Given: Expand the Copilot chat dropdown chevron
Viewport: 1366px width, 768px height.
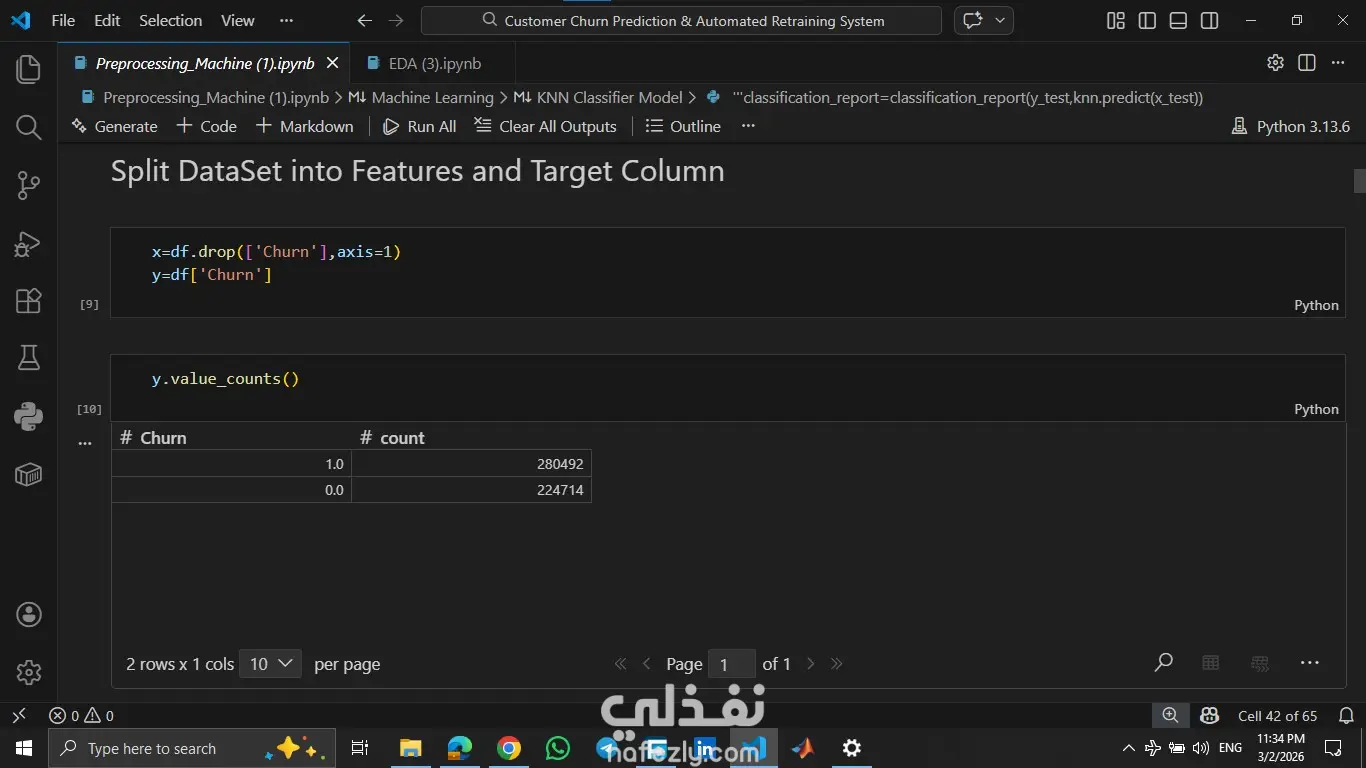Looking at the screenshot, I should tap(1000, 20).
